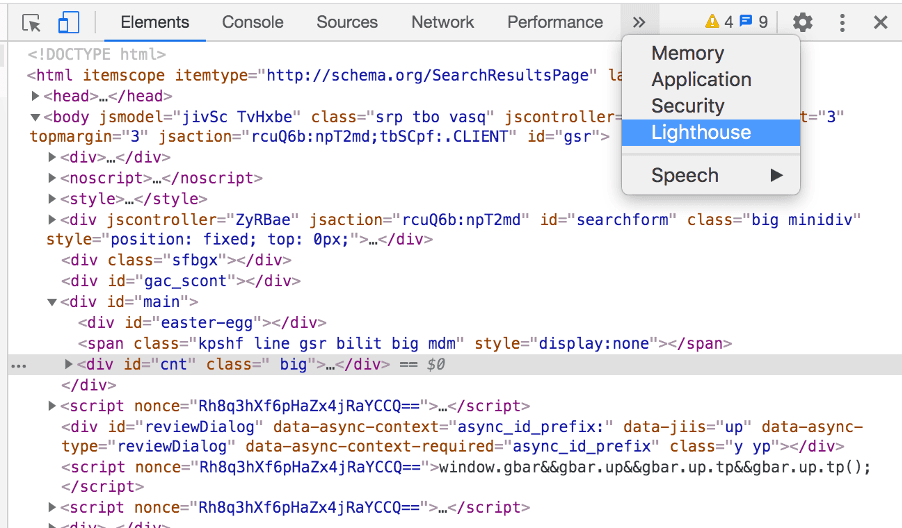
Task: Switch to the Console tab
Action: [x=253, y=22]
